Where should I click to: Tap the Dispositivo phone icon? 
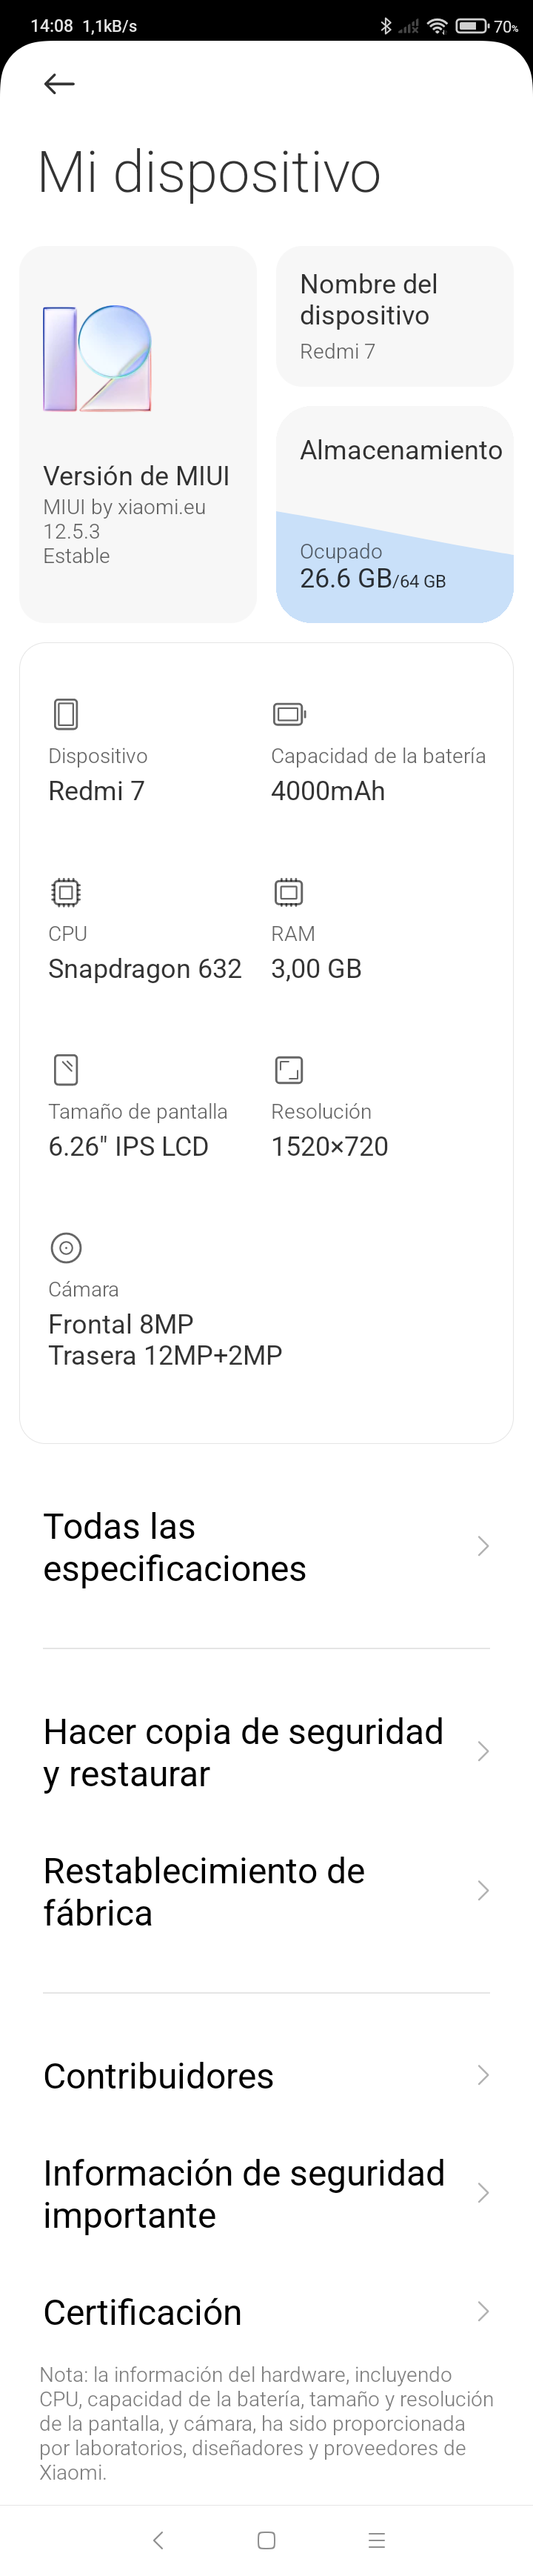[x=66, y=714]
